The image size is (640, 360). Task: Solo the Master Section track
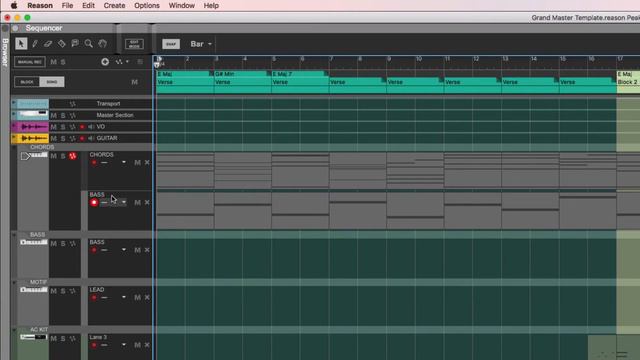(63, 116)
